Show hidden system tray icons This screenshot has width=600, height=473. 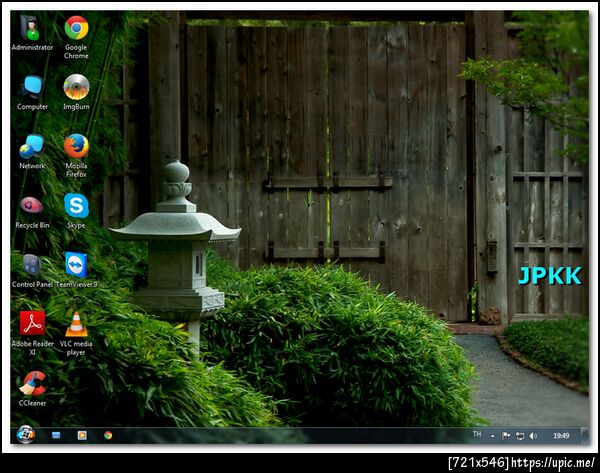(492, 436)
